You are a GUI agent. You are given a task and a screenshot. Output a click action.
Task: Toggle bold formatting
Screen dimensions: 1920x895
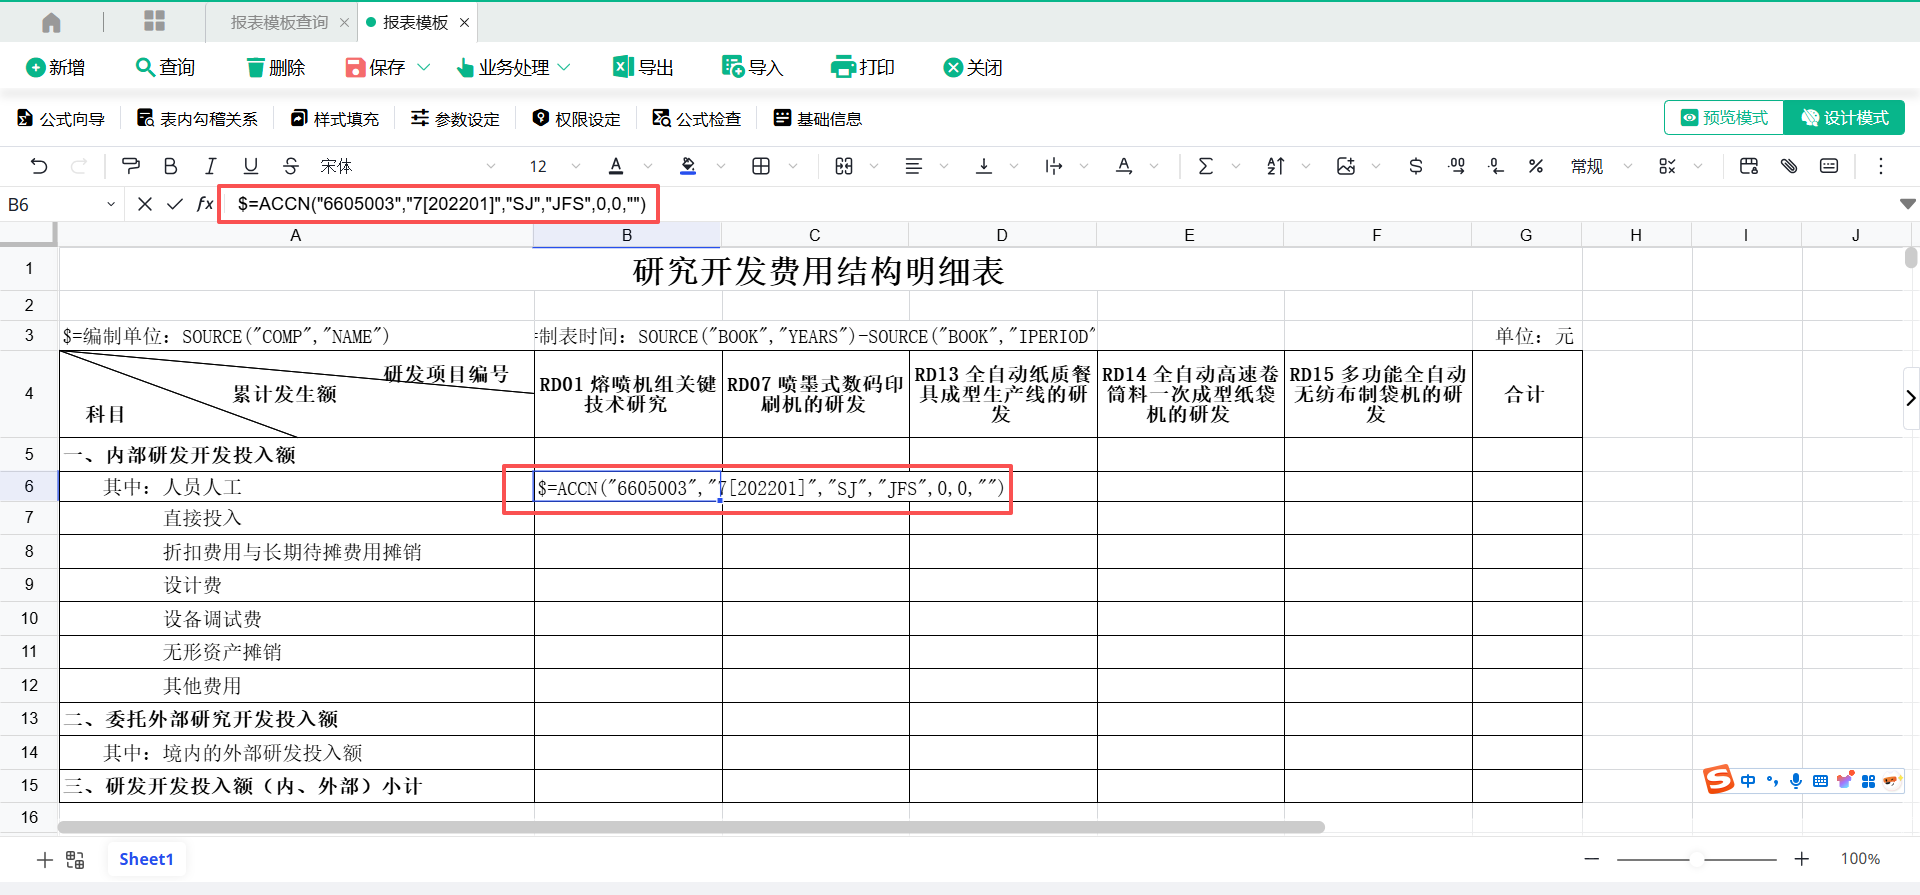(x=170, y=166)
